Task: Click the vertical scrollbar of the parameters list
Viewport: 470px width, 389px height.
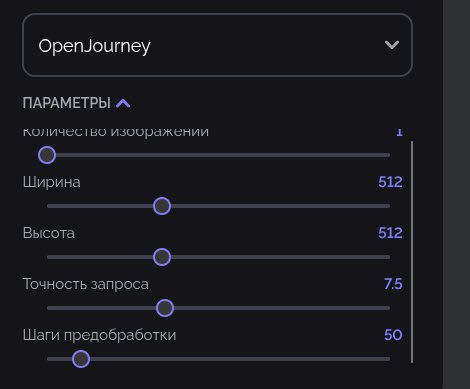Action: pyautogui.click(x=412, y=252)
